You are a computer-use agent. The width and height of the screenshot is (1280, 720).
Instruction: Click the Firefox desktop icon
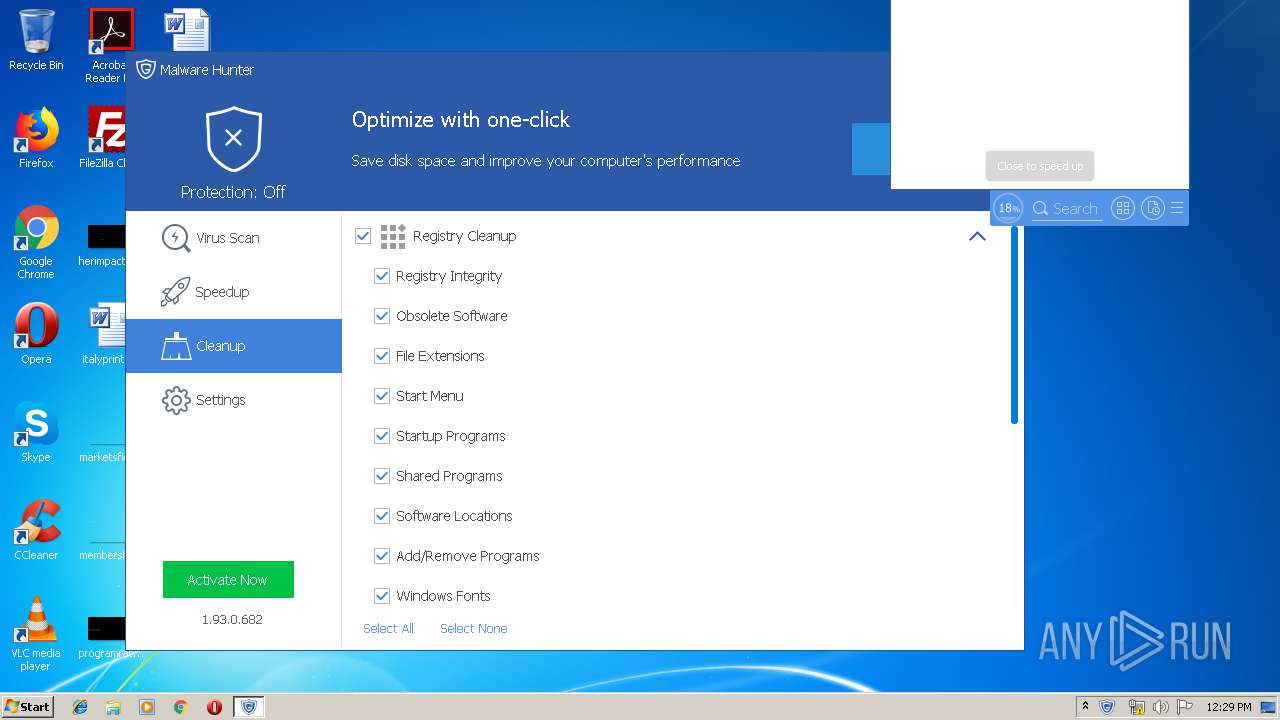click(36, 138)
